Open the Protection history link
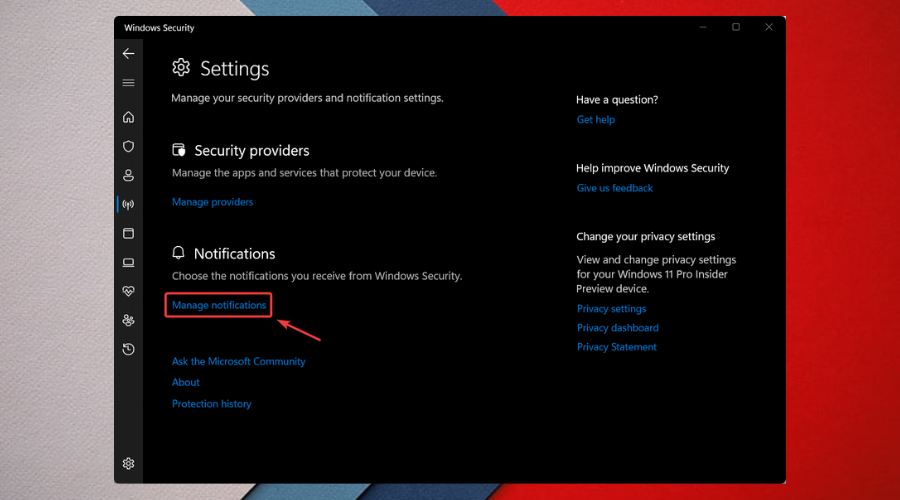 pyautogui.click(x=211, y=404)
